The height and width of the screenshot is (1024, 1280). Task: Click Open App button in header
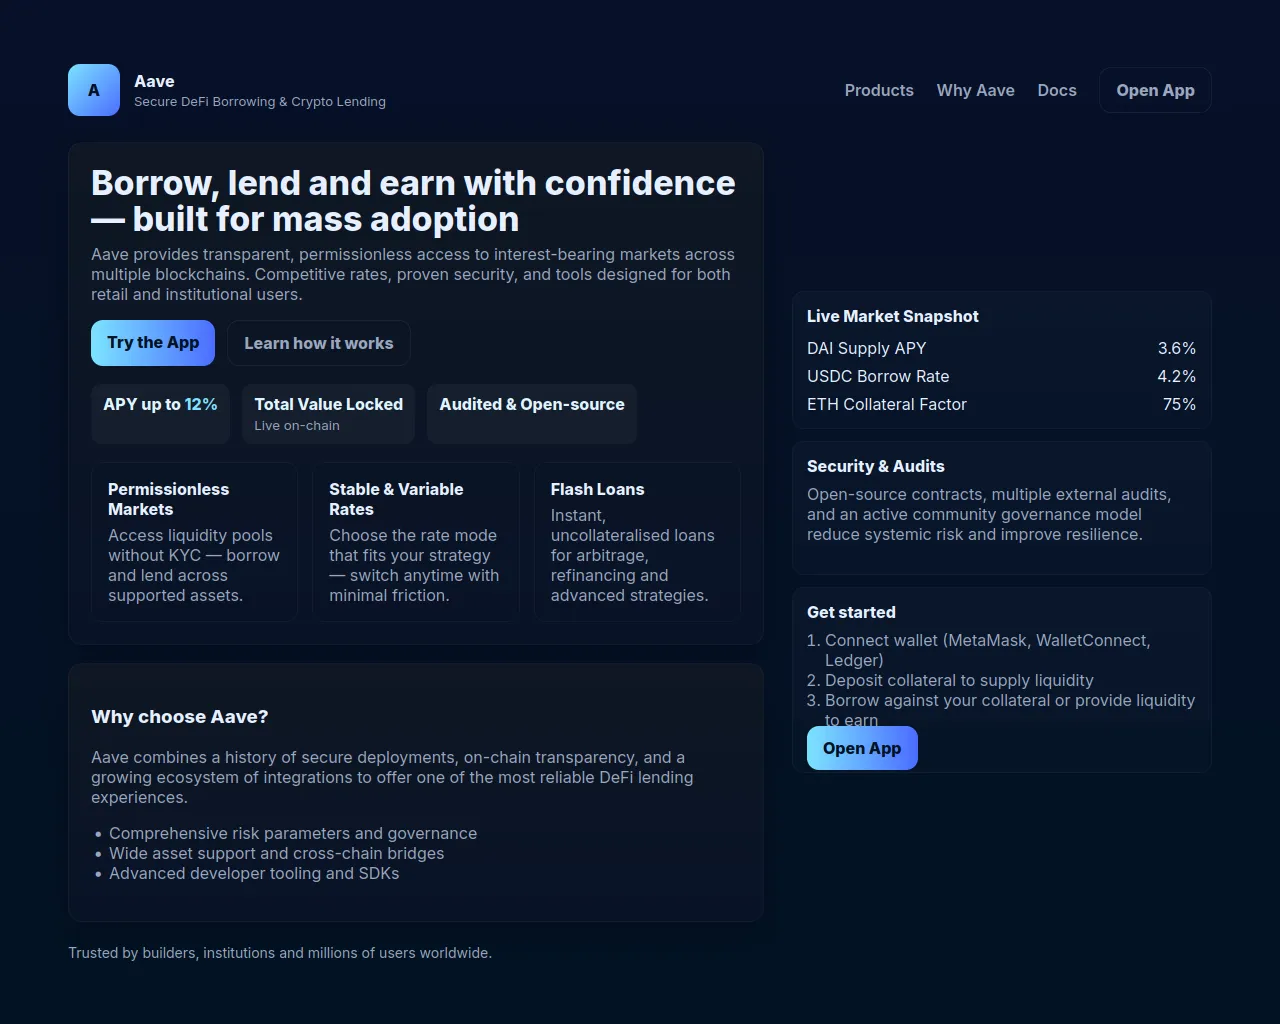click(1155, 90)
